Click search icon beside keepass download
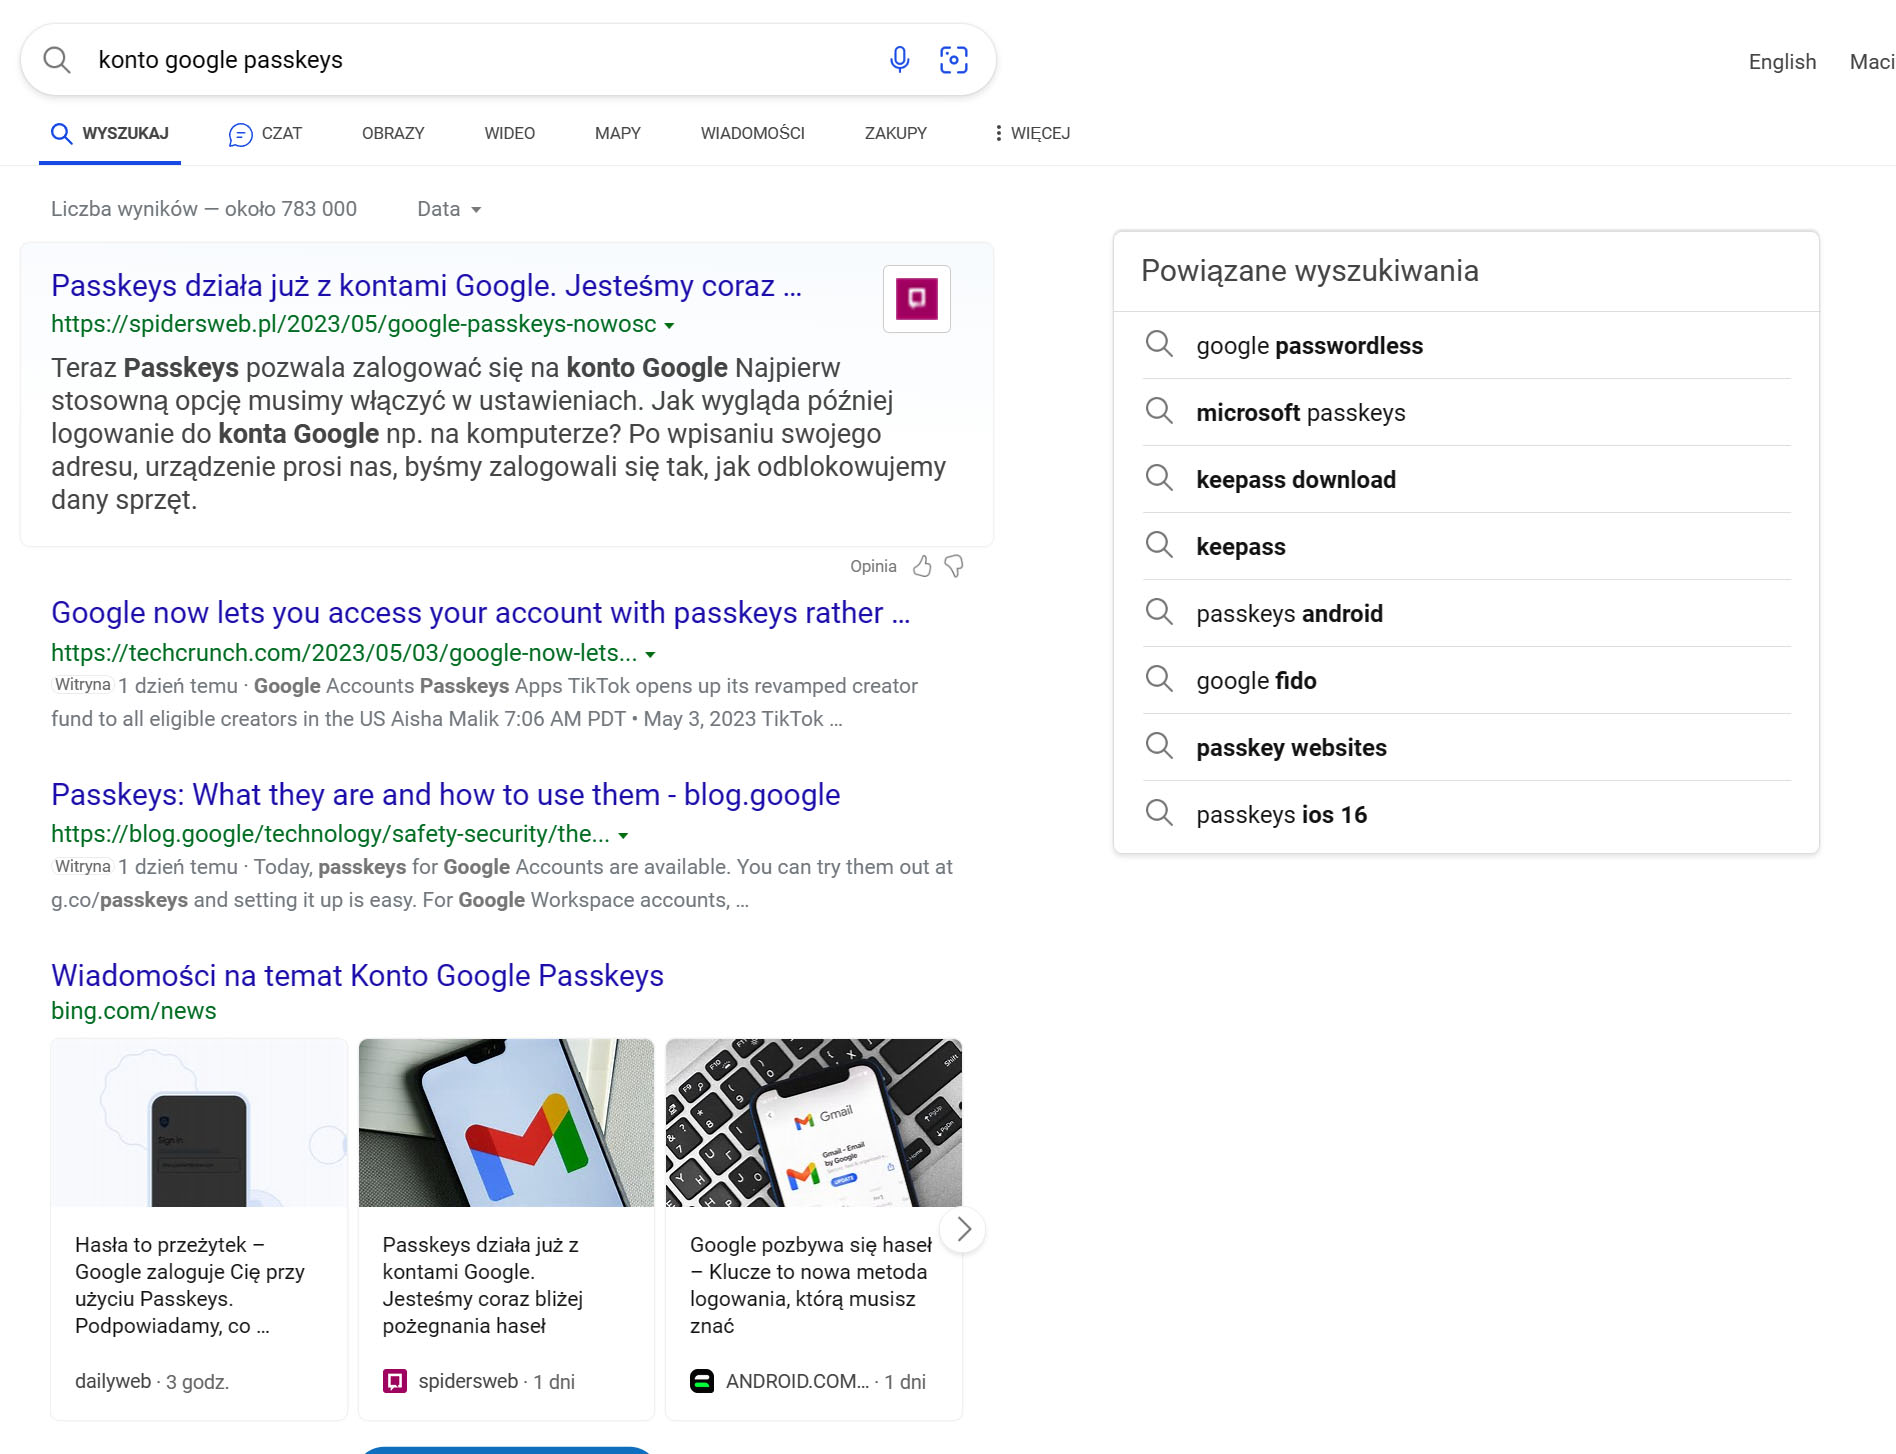The image size is (1896, 1454). (x=1159, y=479)
